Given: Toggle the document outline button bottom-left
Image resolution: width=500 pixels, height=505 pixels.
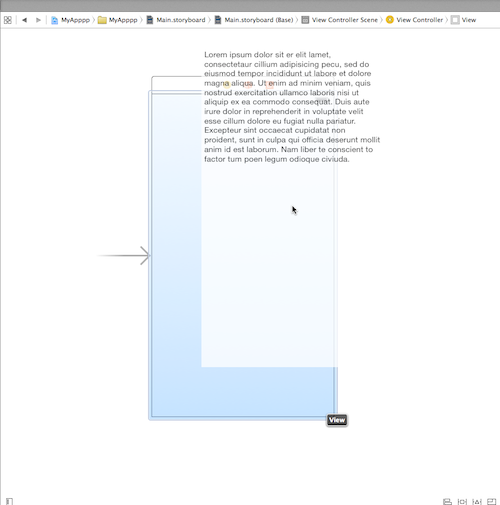Looking at the screenshot, I should [x=9, y=501].
